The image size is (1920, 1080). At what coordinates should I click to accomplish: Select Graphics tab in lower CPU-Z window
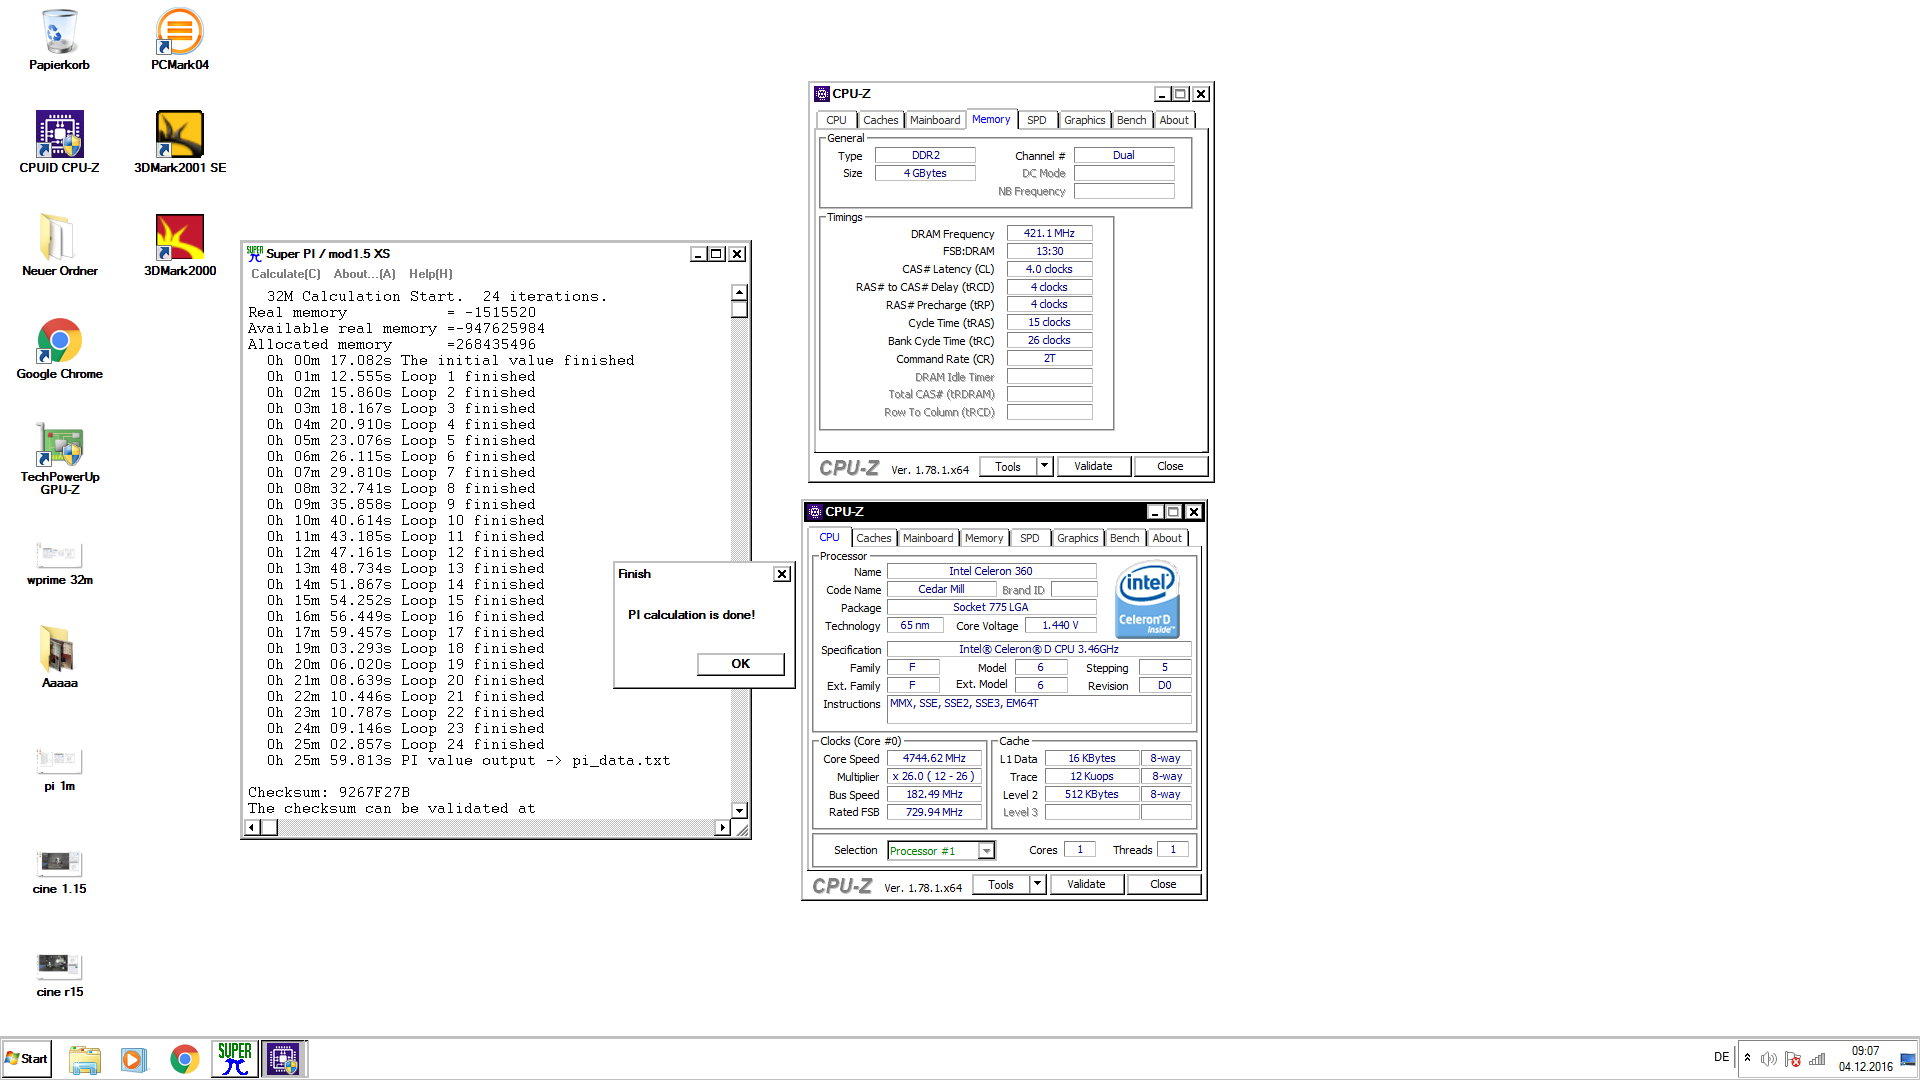(x=1077, y=538)
